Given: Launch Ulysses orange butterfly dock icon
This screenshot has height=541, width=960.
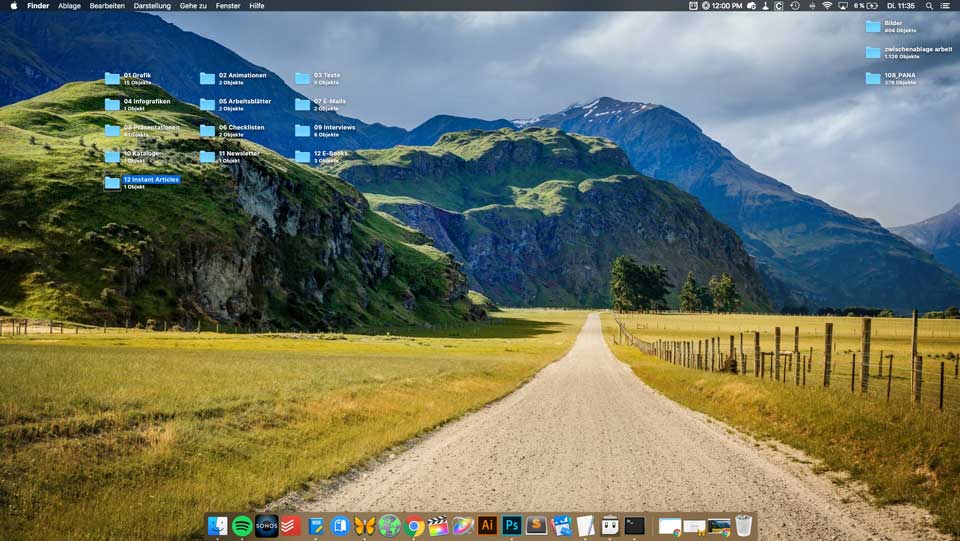Looking at the screenshot, I should pyautogui.click(x=364, y=526).
